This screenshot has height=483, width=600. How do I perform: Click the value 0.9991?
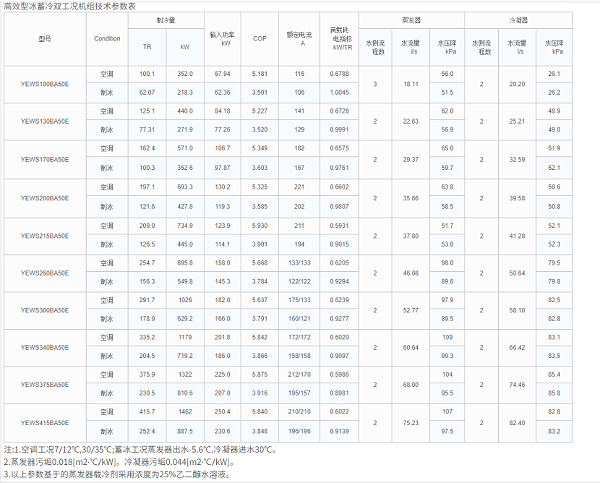pyautogui.click(x=339, y=129)
